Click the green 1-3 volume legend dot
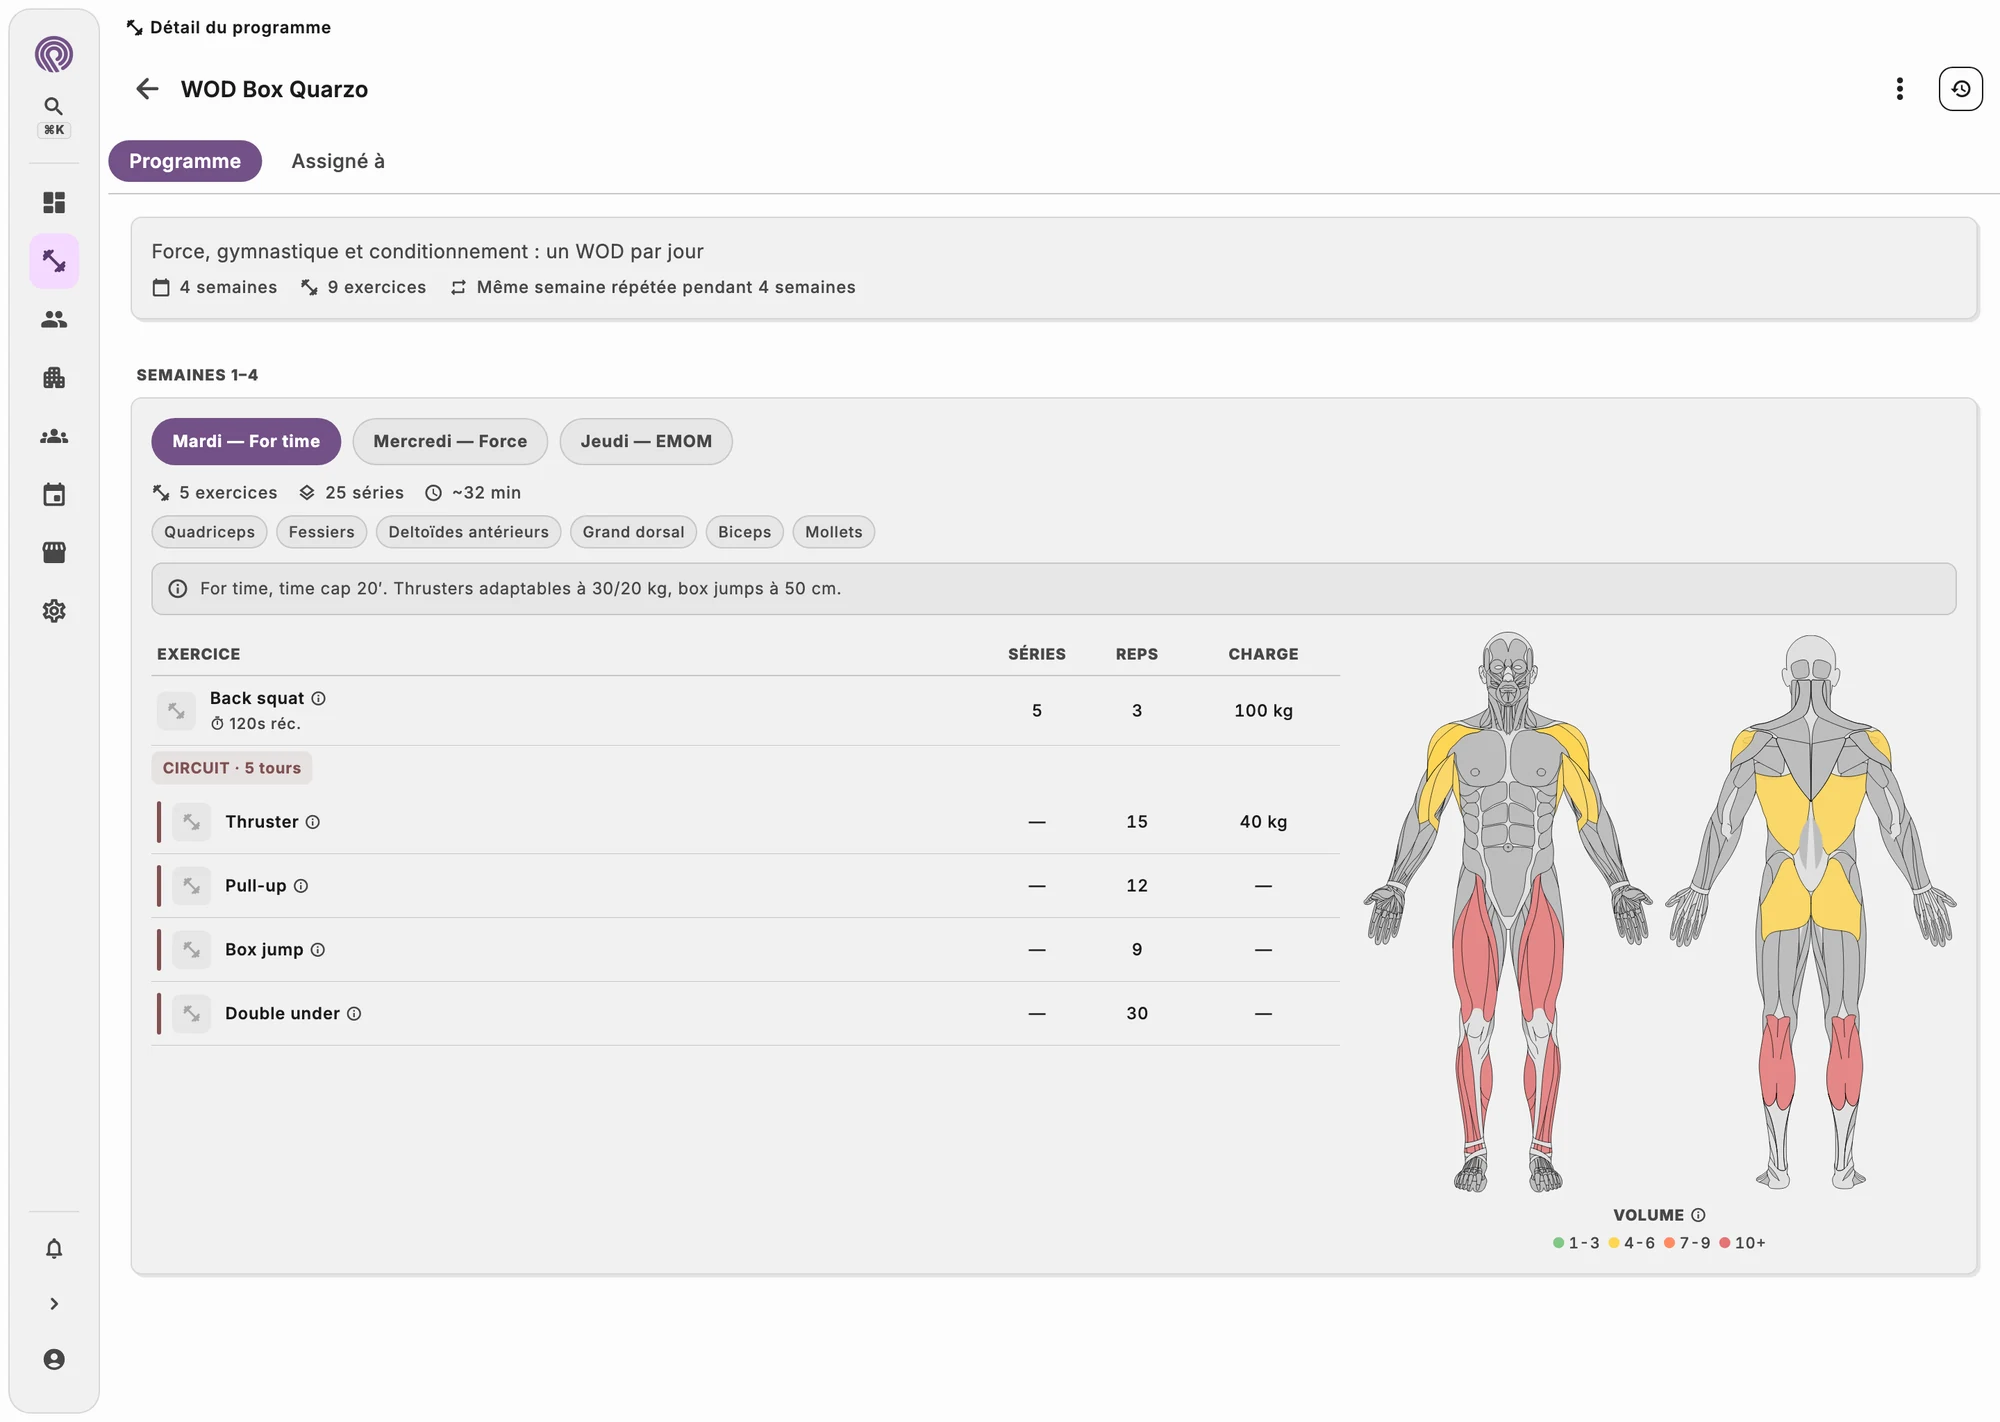 1558,1243
